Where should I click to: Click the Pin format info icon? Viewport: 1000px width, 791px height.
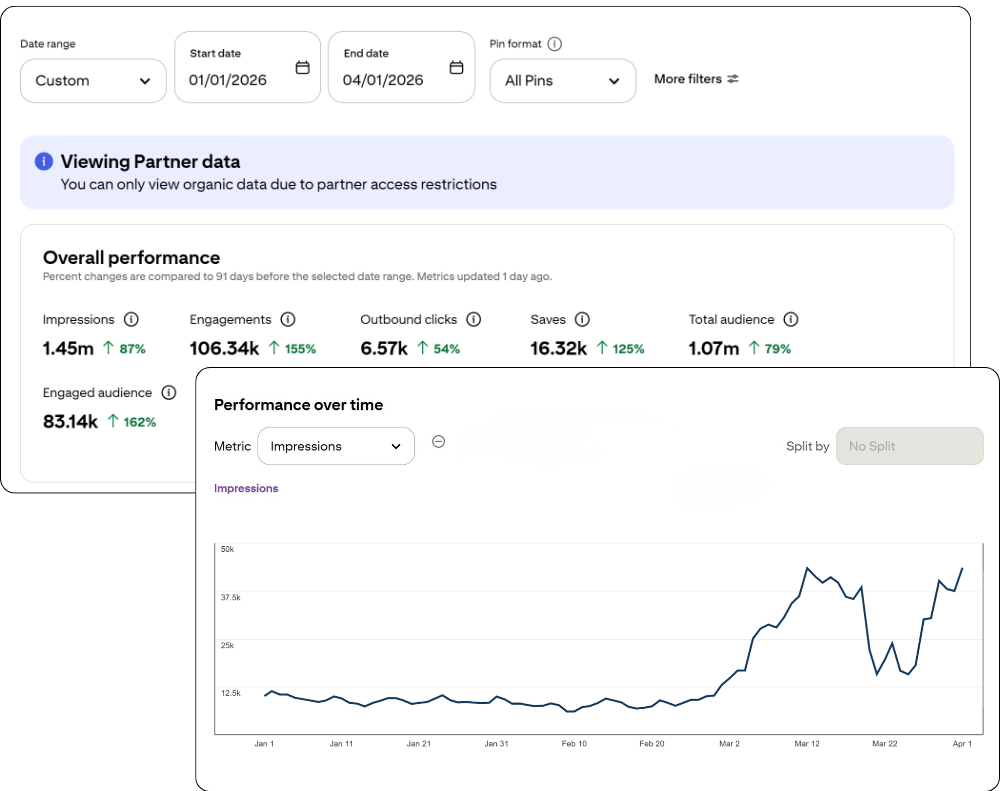(x=556, y=43)
